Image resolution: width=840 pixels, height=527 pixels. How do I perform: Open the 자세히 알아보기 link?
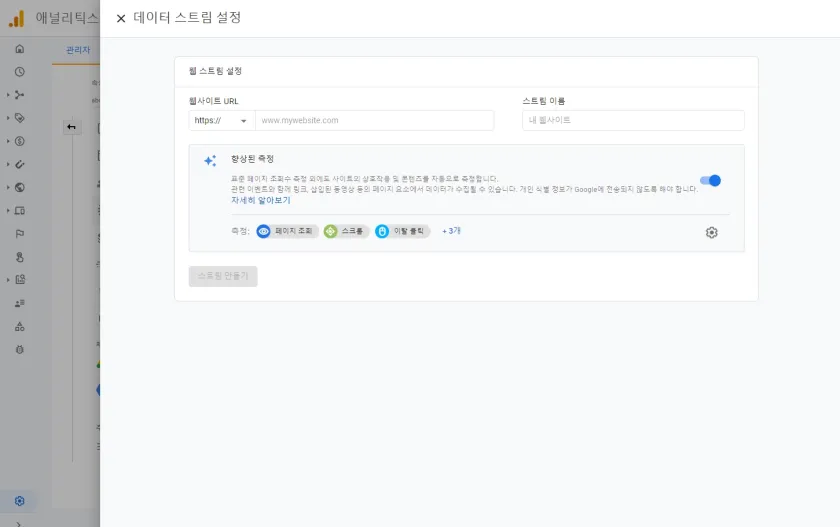point(260,200)
